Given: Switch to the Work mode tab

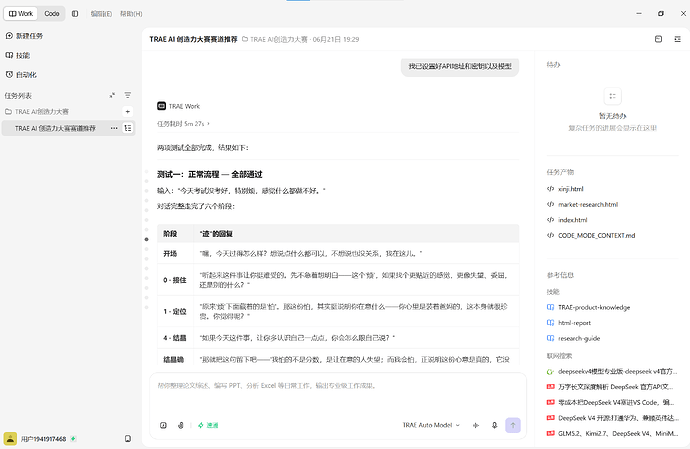Looking at the screenshot, I should (x=21, y=14).
